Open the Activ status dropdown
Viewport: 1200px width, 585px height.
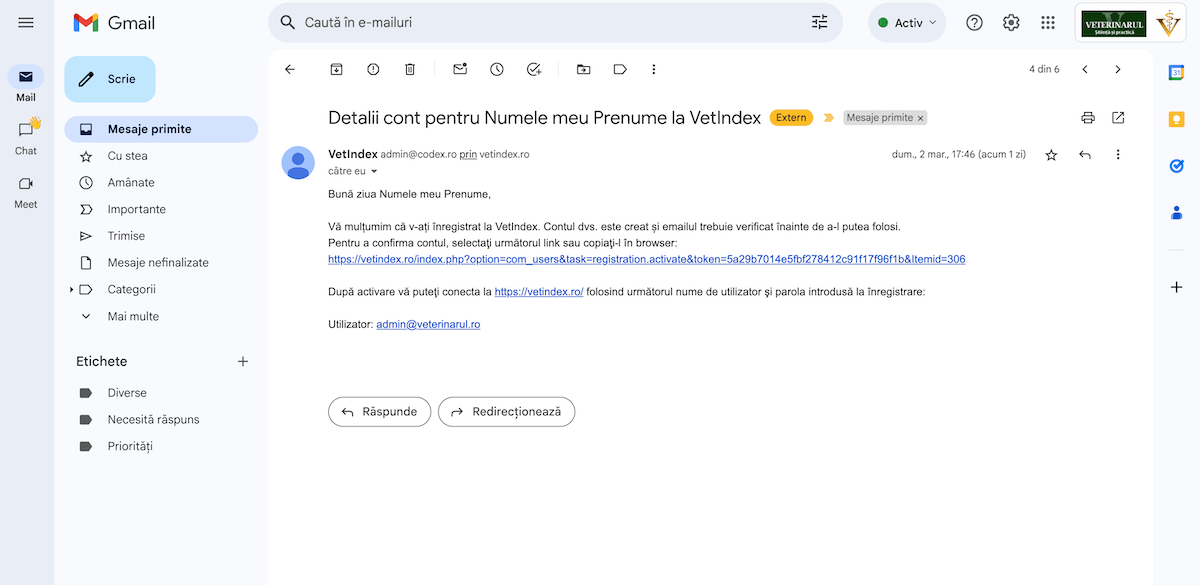[x=907, y=23]
